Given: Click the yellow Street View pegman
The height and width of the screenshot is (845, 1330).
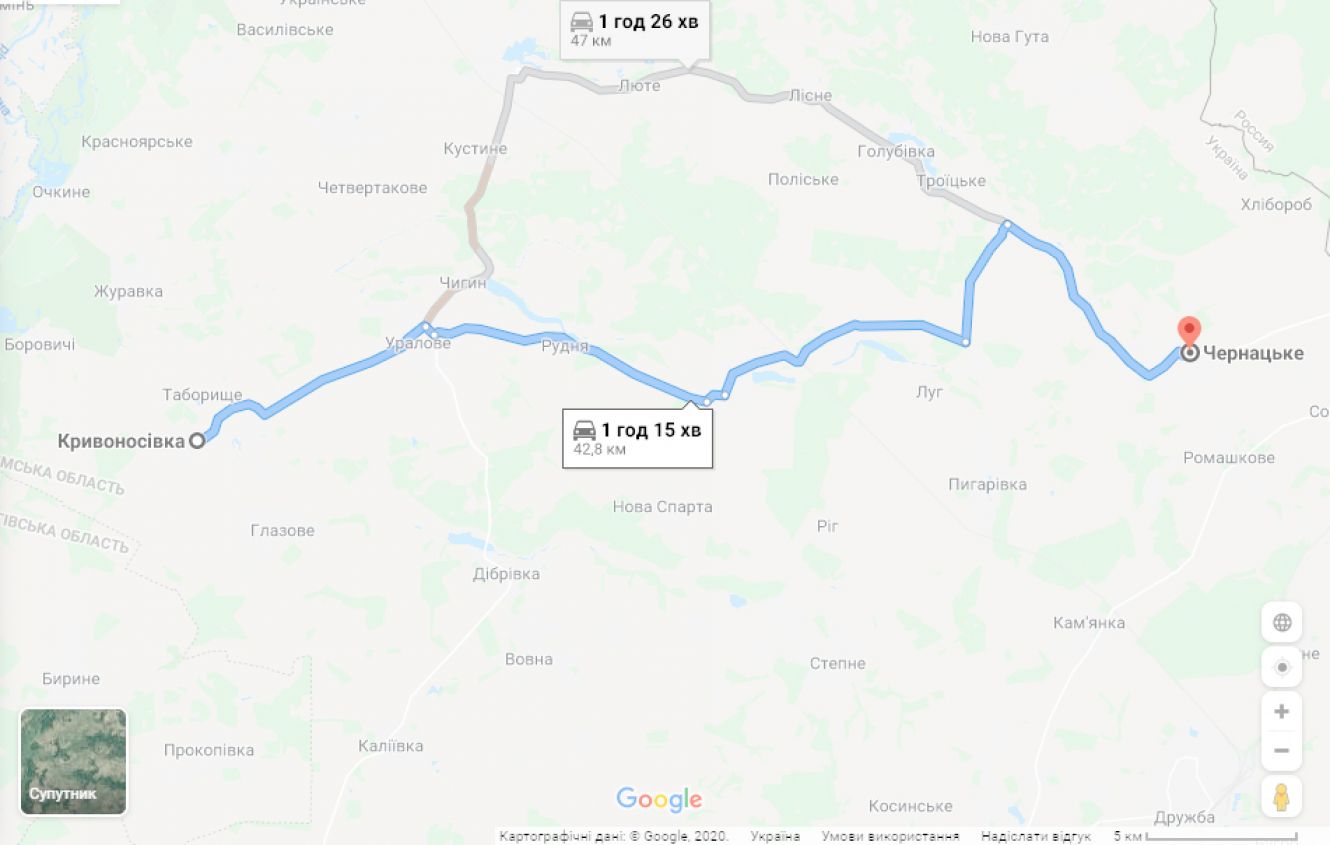Looking at the screenshot, I should point(1281,796).
